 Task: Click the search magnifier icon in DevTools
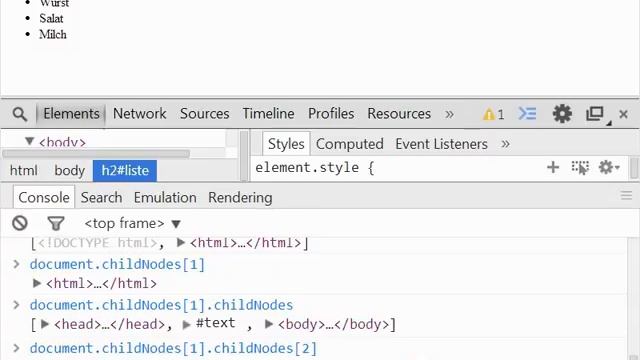click(x=20, y=114)
